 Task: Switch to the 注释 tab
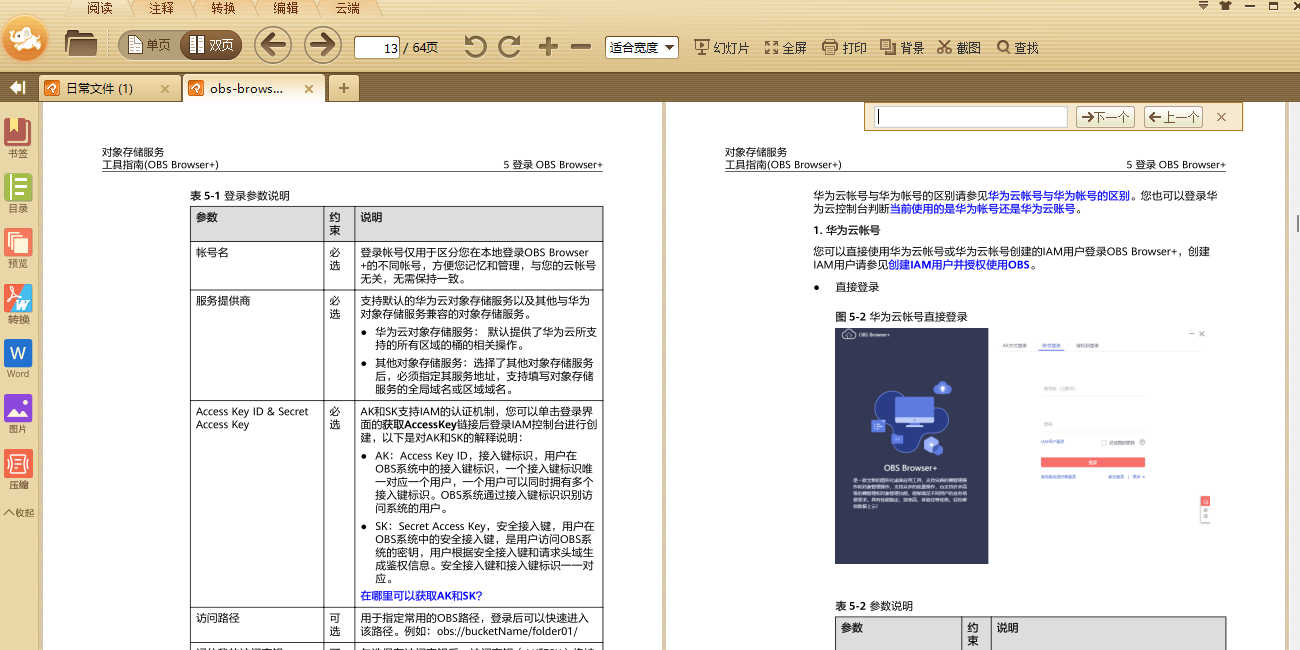pyautogui.click(x=161, y=8)
